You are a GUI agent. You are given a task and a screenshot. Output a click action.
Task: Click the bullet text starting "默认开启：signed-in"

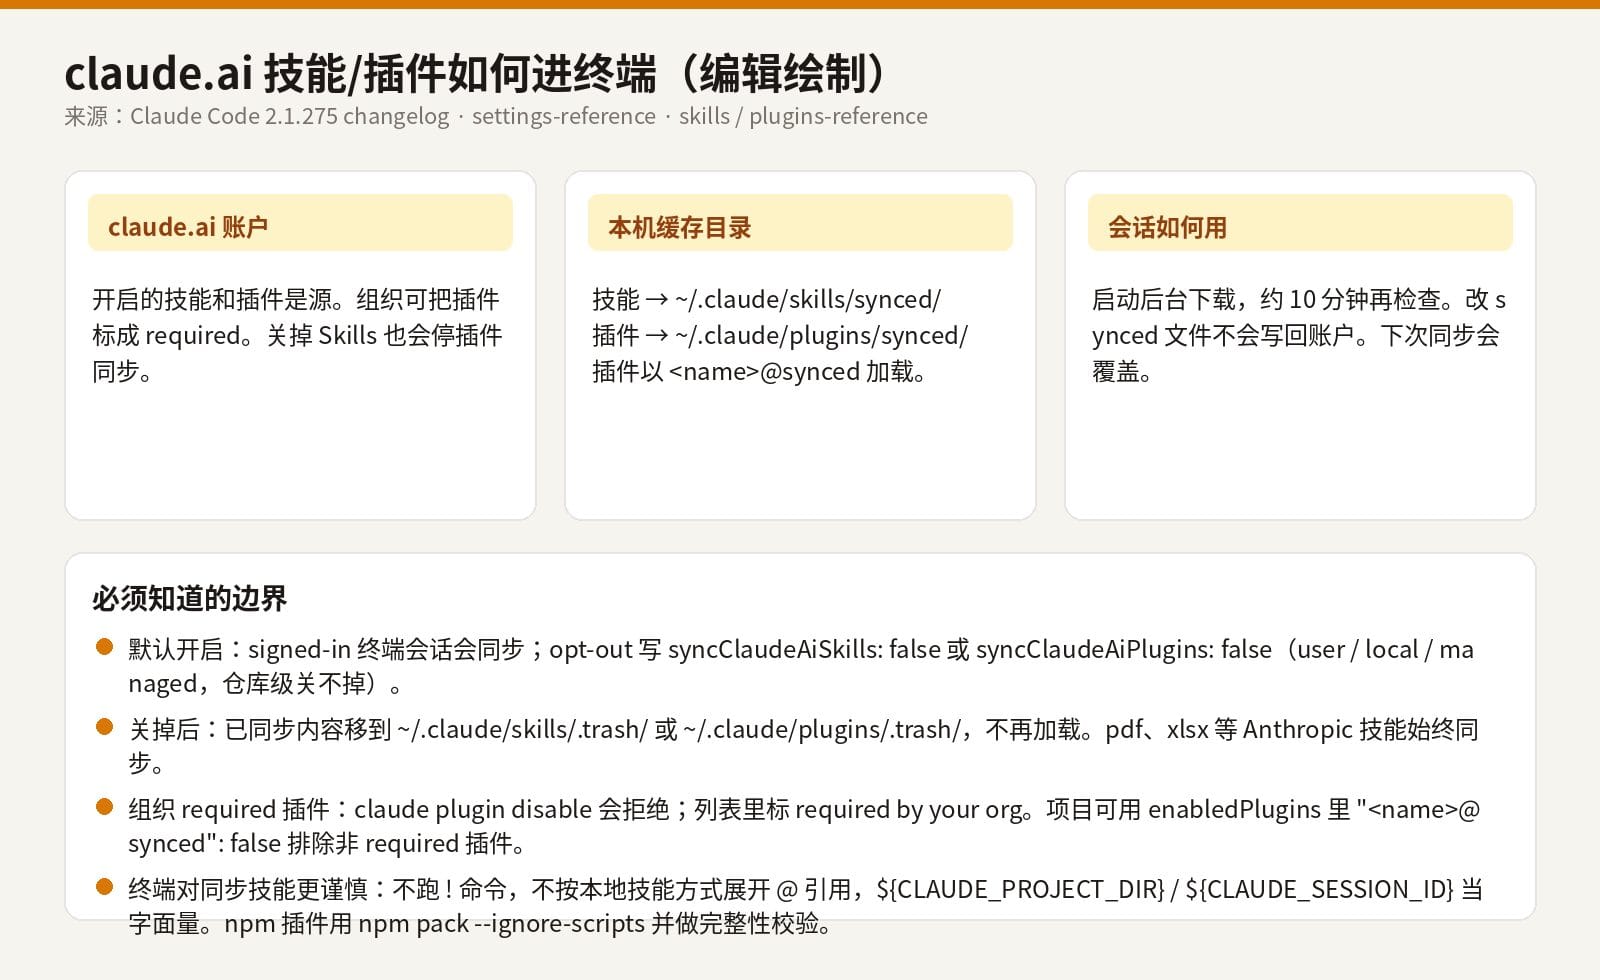[801, 666]
